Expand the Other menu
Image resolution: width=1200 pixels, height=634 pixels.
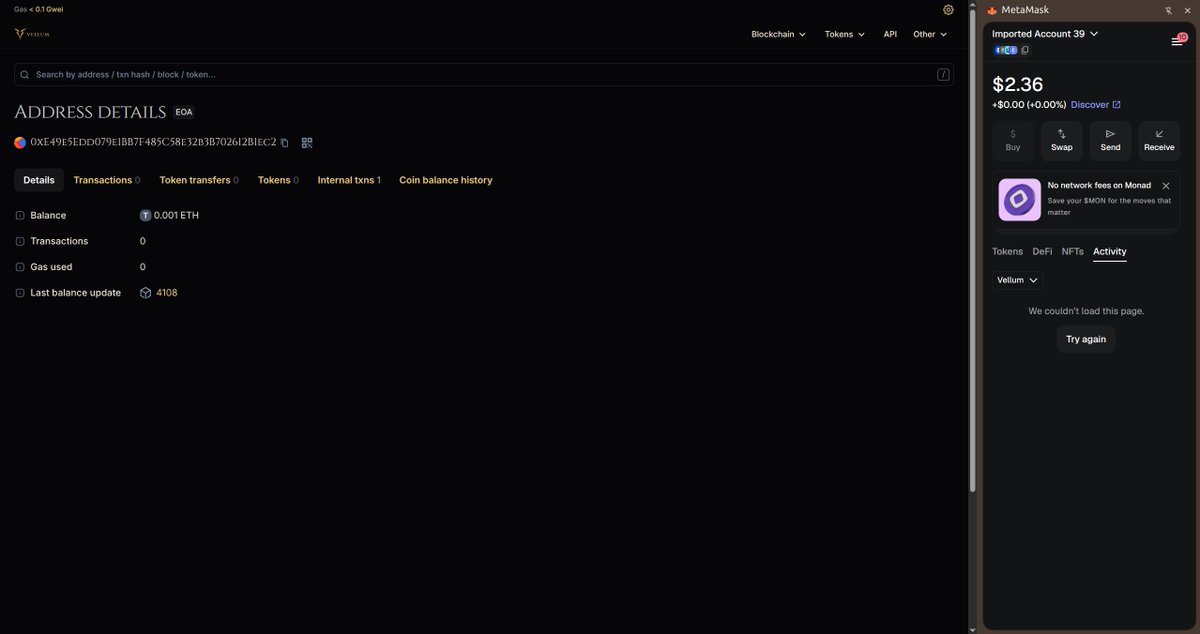click(x=930, y=34)
